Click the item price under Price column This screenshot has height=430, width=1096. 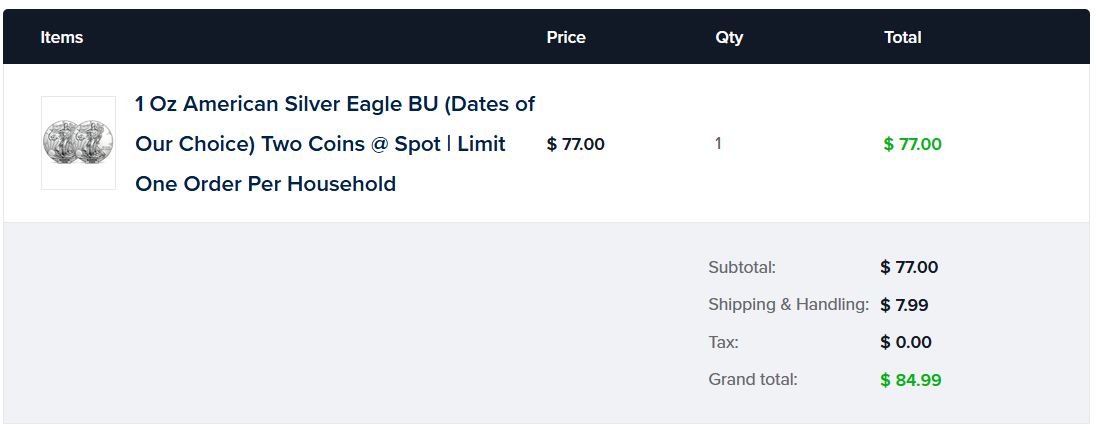(576, 144)
